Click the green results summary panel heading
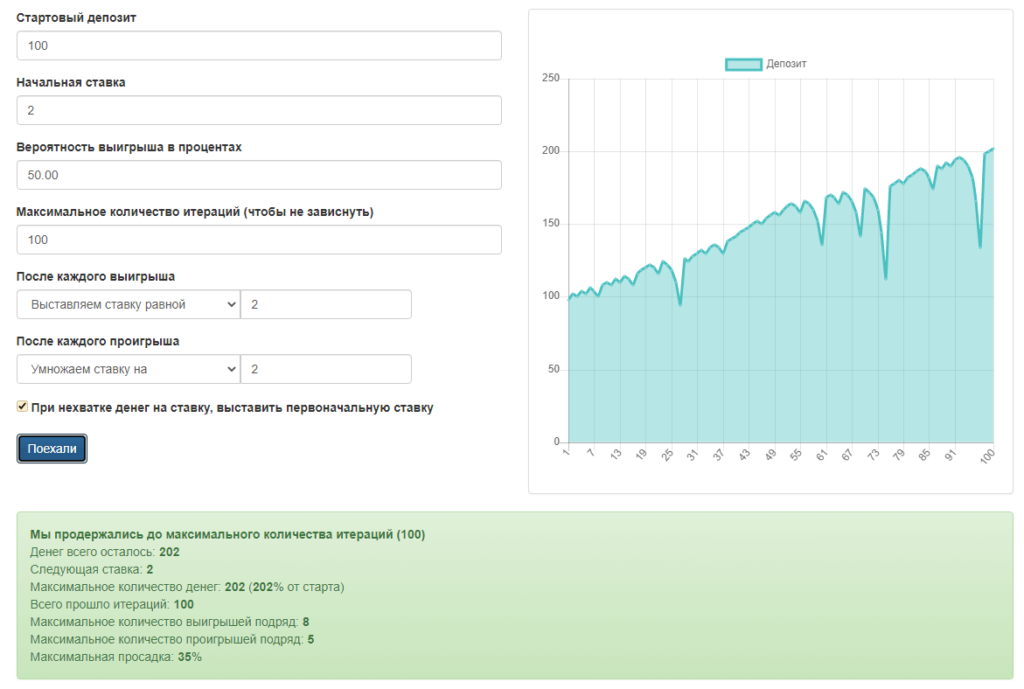Screen dimensions: 1024x689 tap(227, 534)
